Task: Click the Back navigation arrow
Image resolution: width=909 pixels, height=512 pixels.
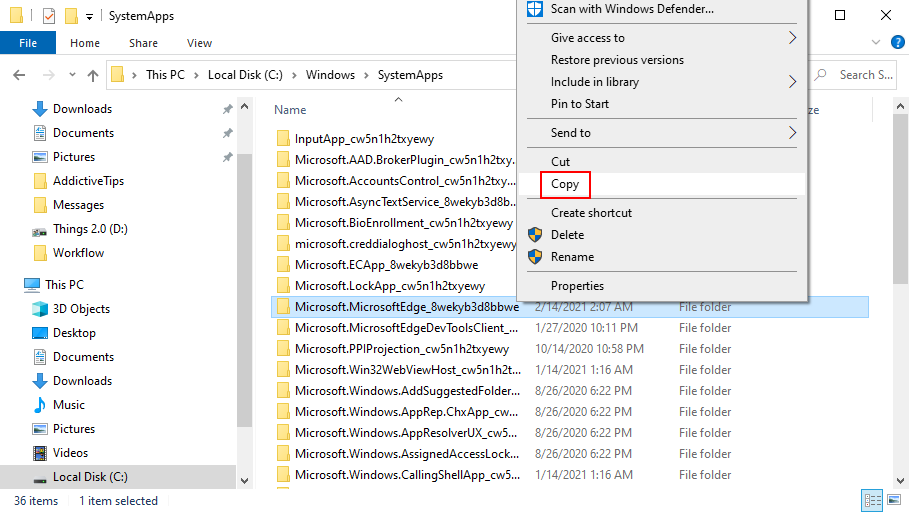Action: tap(19, 75)
